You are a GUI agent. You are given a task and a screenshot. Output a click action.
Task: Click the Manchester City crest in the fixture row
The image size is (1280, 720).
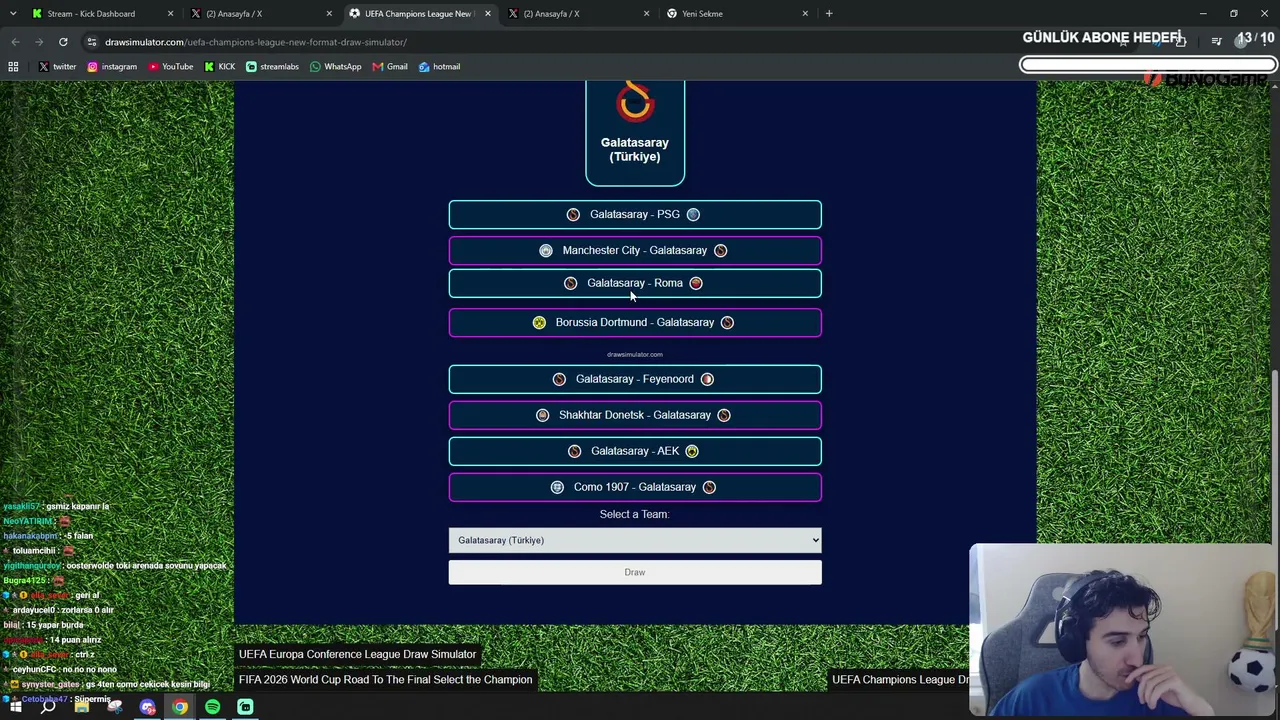pos(546,250)
